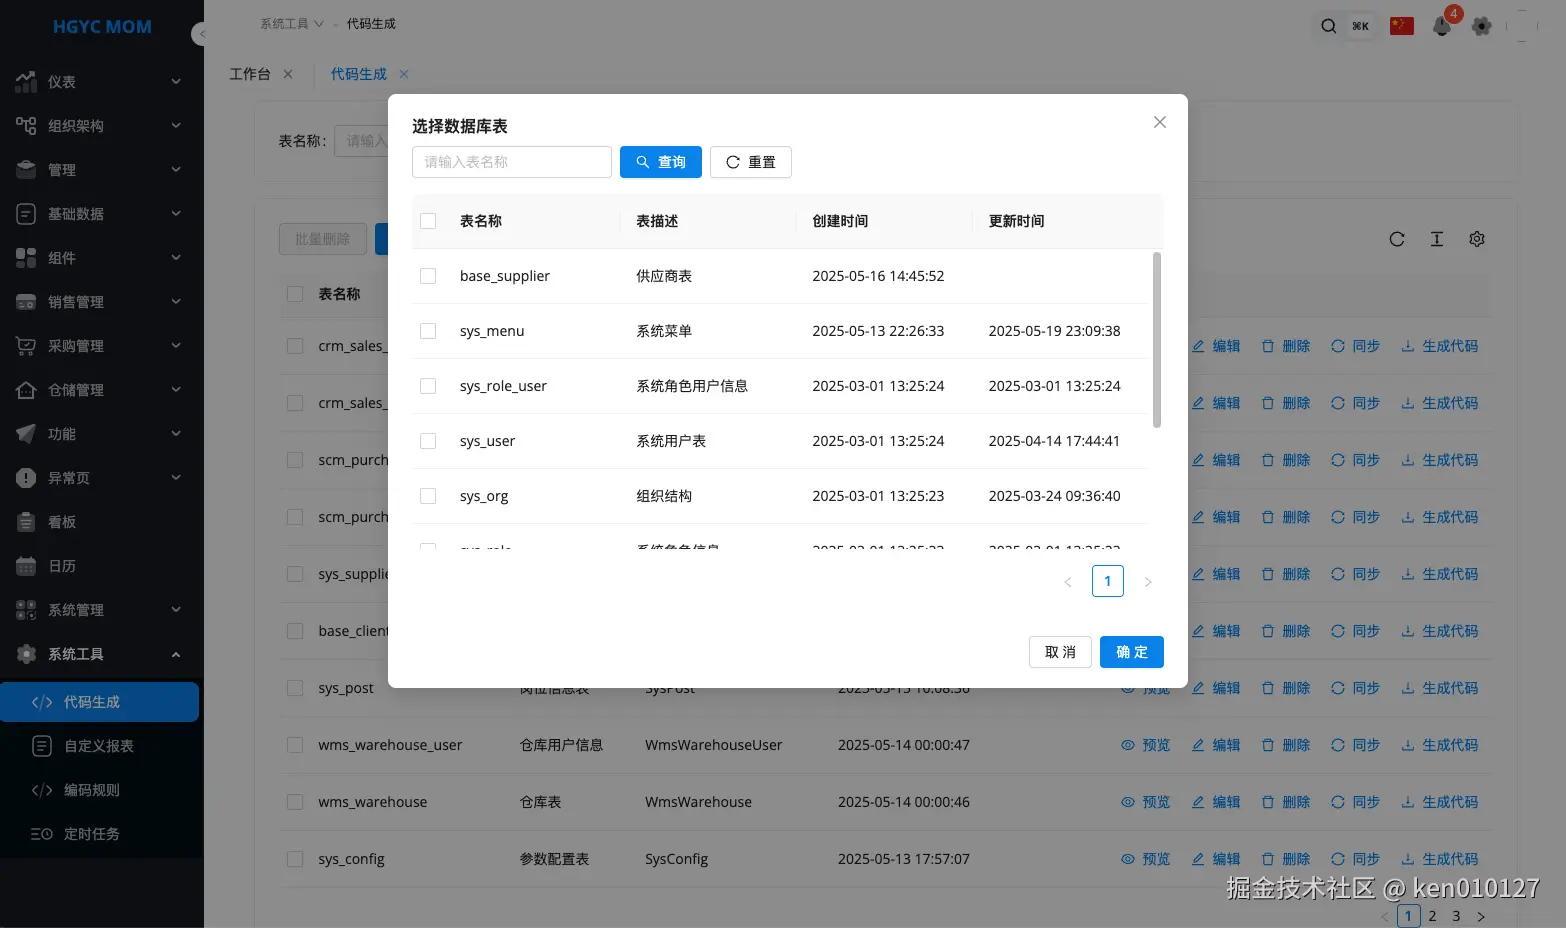Viewport: 1566px width, 928px height.
Task: Check the sys_org row checkbox
Action: pyautogui.click(x=428, y=496)
